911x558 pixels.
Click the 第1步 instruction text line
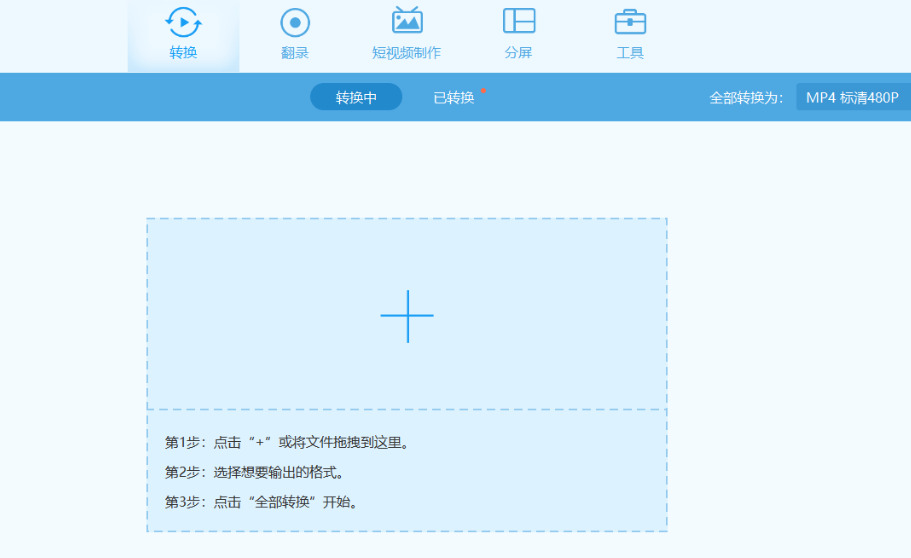tap(288, 442)
